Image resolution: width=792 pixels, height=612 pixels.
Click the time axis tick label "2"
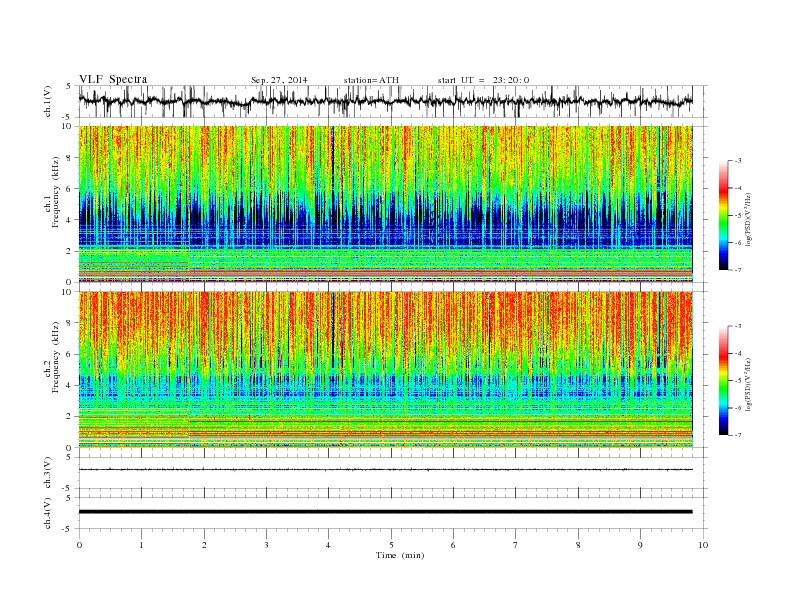204,545
